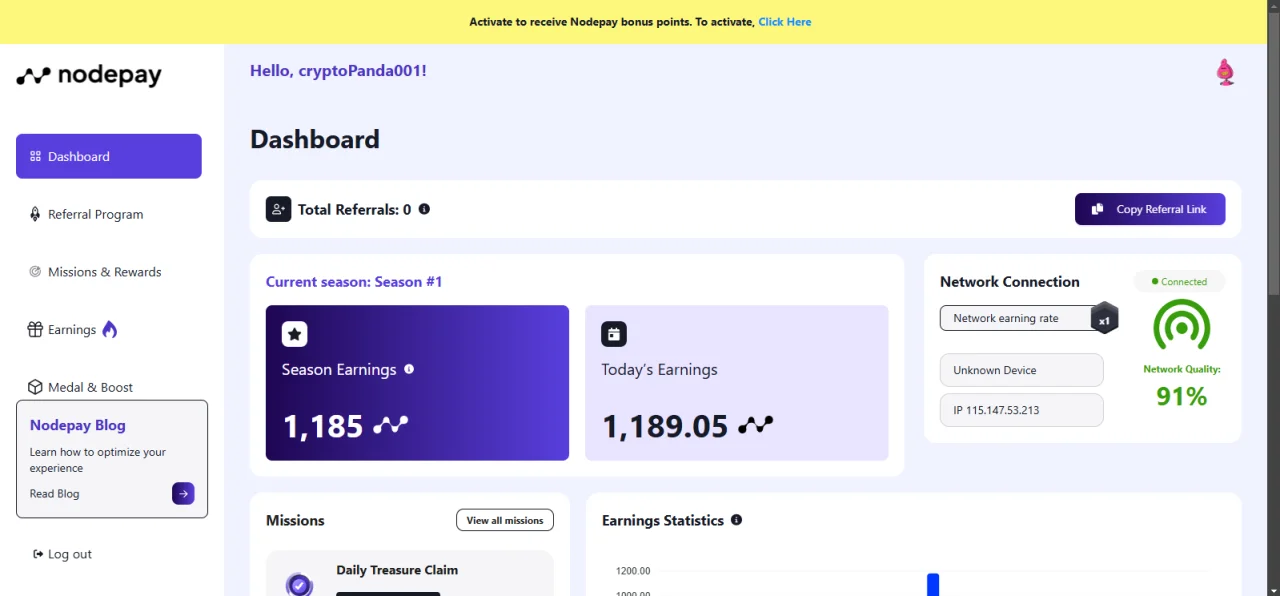Show Total Referrals info tooltip
1280x596 pixels.
coord(424,209)
